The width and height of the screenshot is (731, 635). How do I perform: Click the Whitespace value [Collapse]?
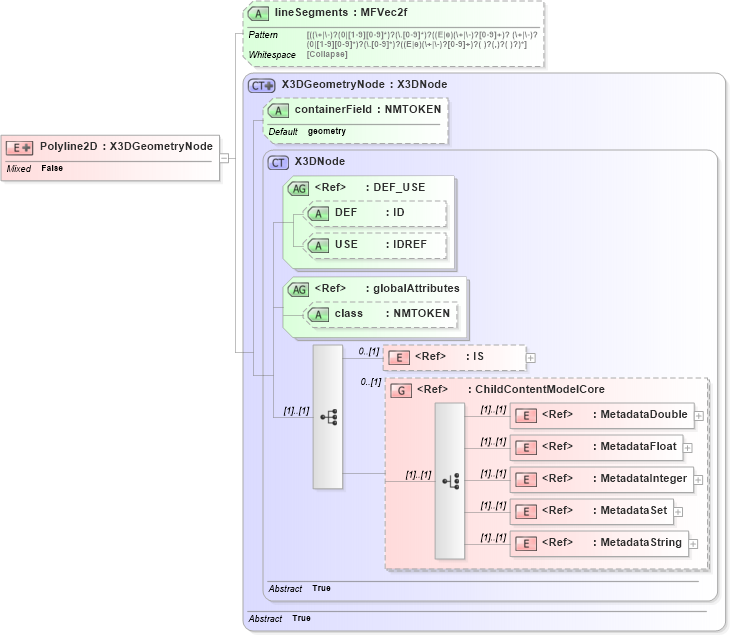tap(327, 54)
